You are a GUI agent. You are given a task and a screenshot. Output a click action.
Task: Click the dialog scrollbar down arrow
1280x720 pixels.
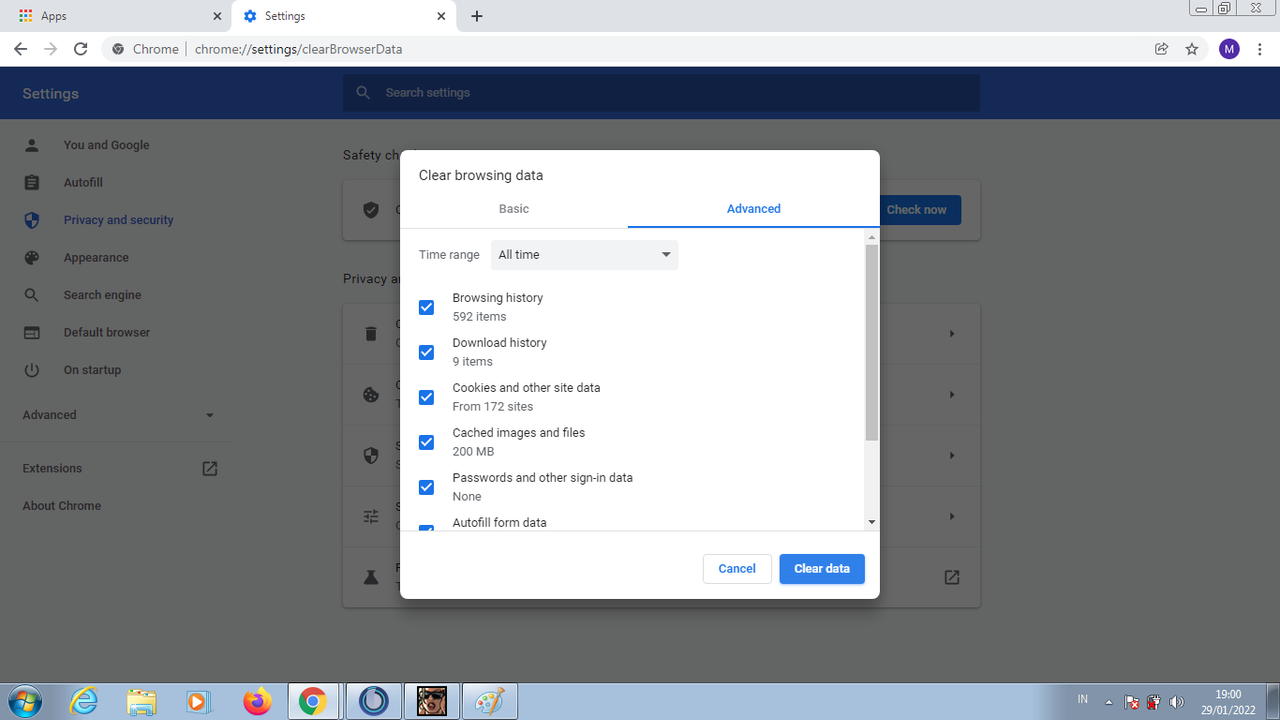(x=872, y=522)
